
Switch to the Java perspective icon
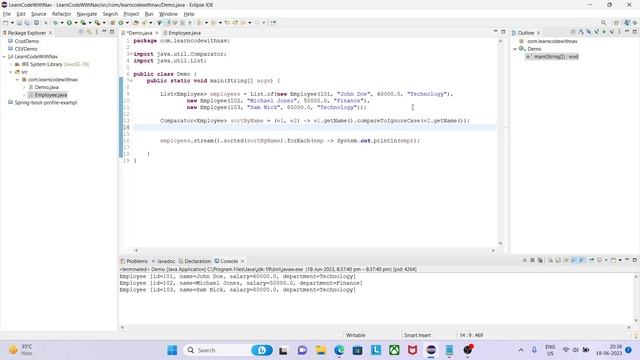coord(627,23)
